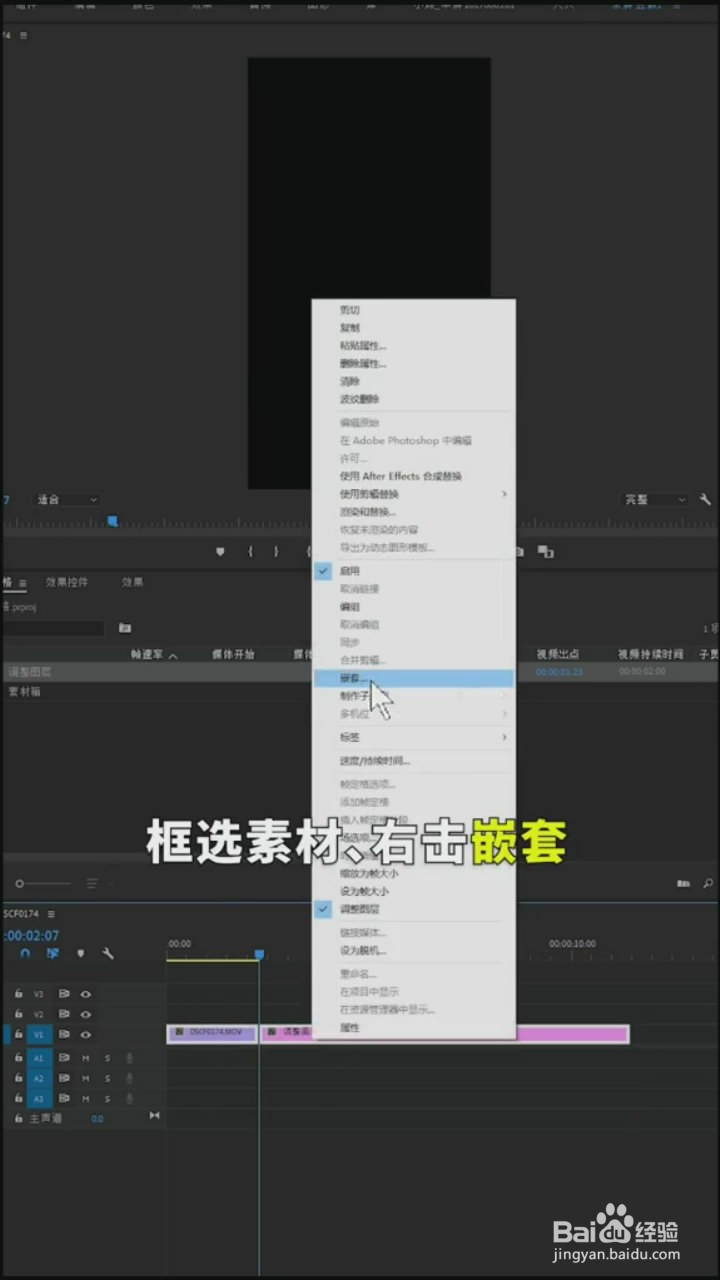Toggle Linked Selection icon in timeline

coord(52,954)
